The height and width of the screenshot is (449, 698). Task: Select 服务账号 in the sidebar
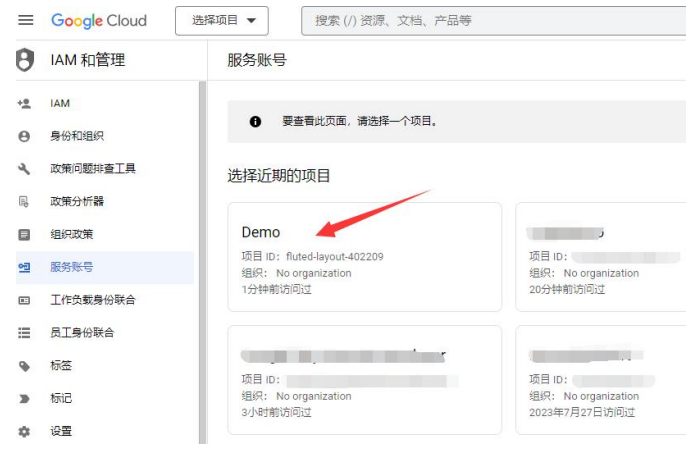(72, 267)
